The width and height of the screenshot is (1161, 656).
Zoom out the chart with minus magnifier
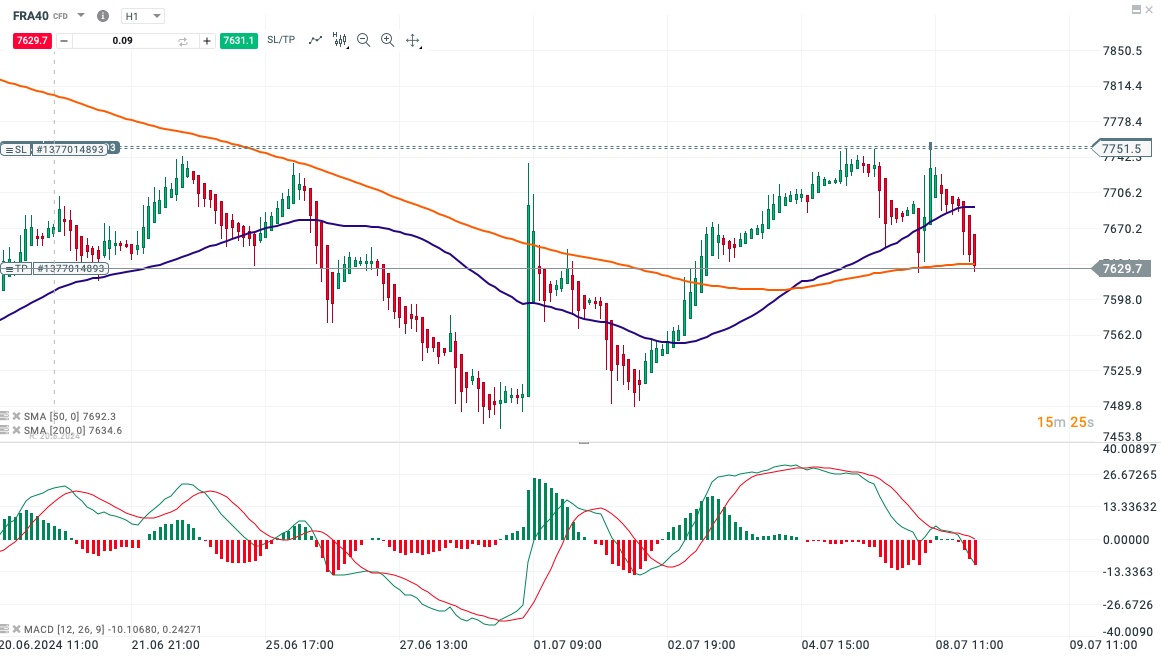[x=364, y=40]
